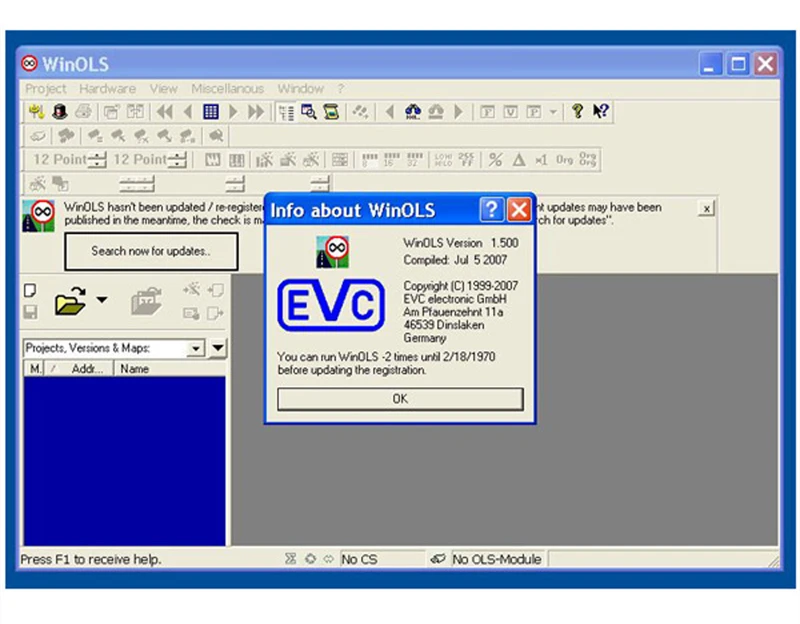Click the hierarchy tree view icon
Image resolution: width=800 pixels, height=624 pixels.
click(286, 112)
